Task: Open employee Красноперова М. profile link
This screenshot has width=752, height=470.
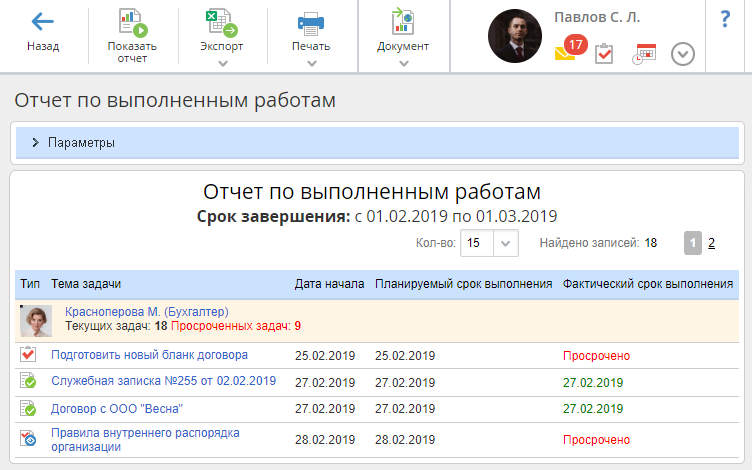Action: coord(147,312)
